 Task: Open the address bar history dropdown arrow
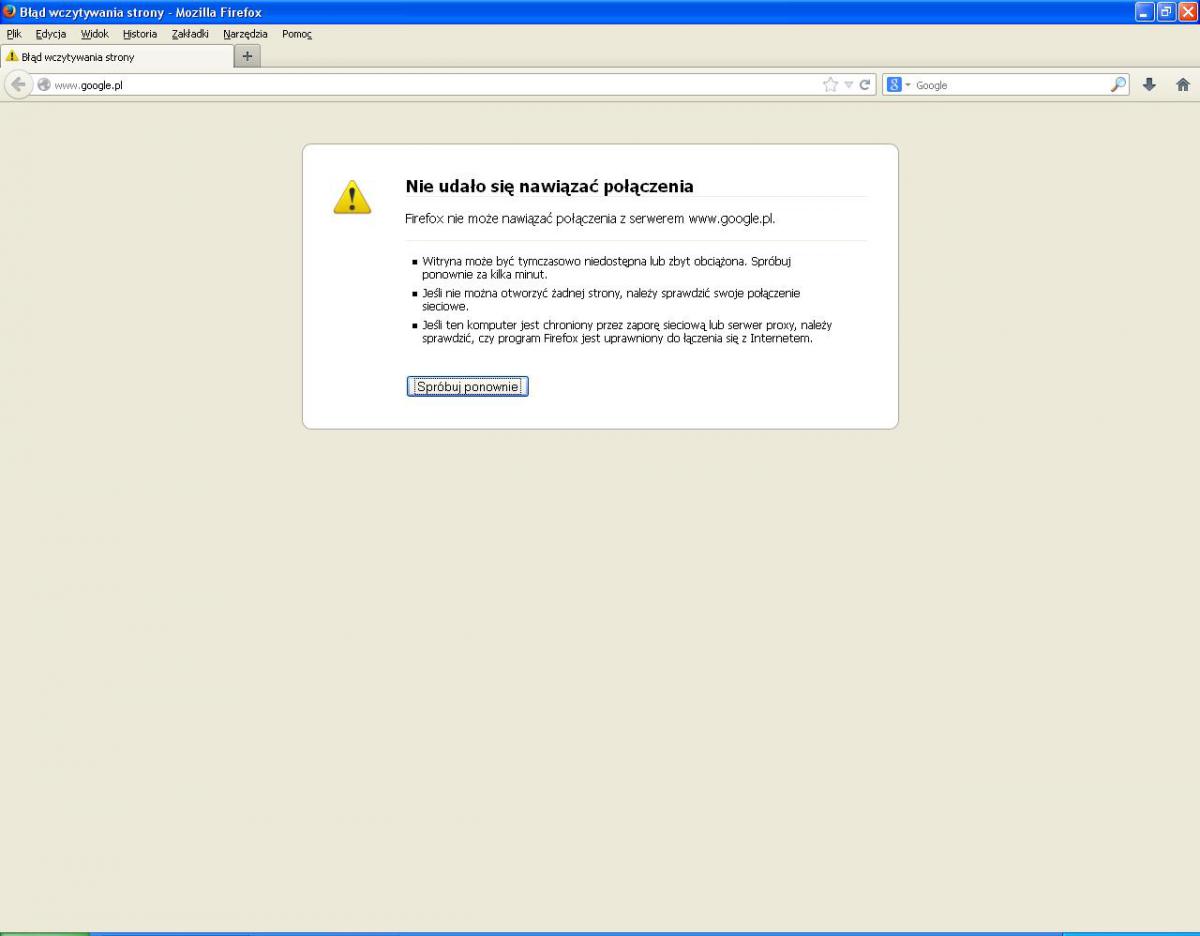click(x=849, y=85)
